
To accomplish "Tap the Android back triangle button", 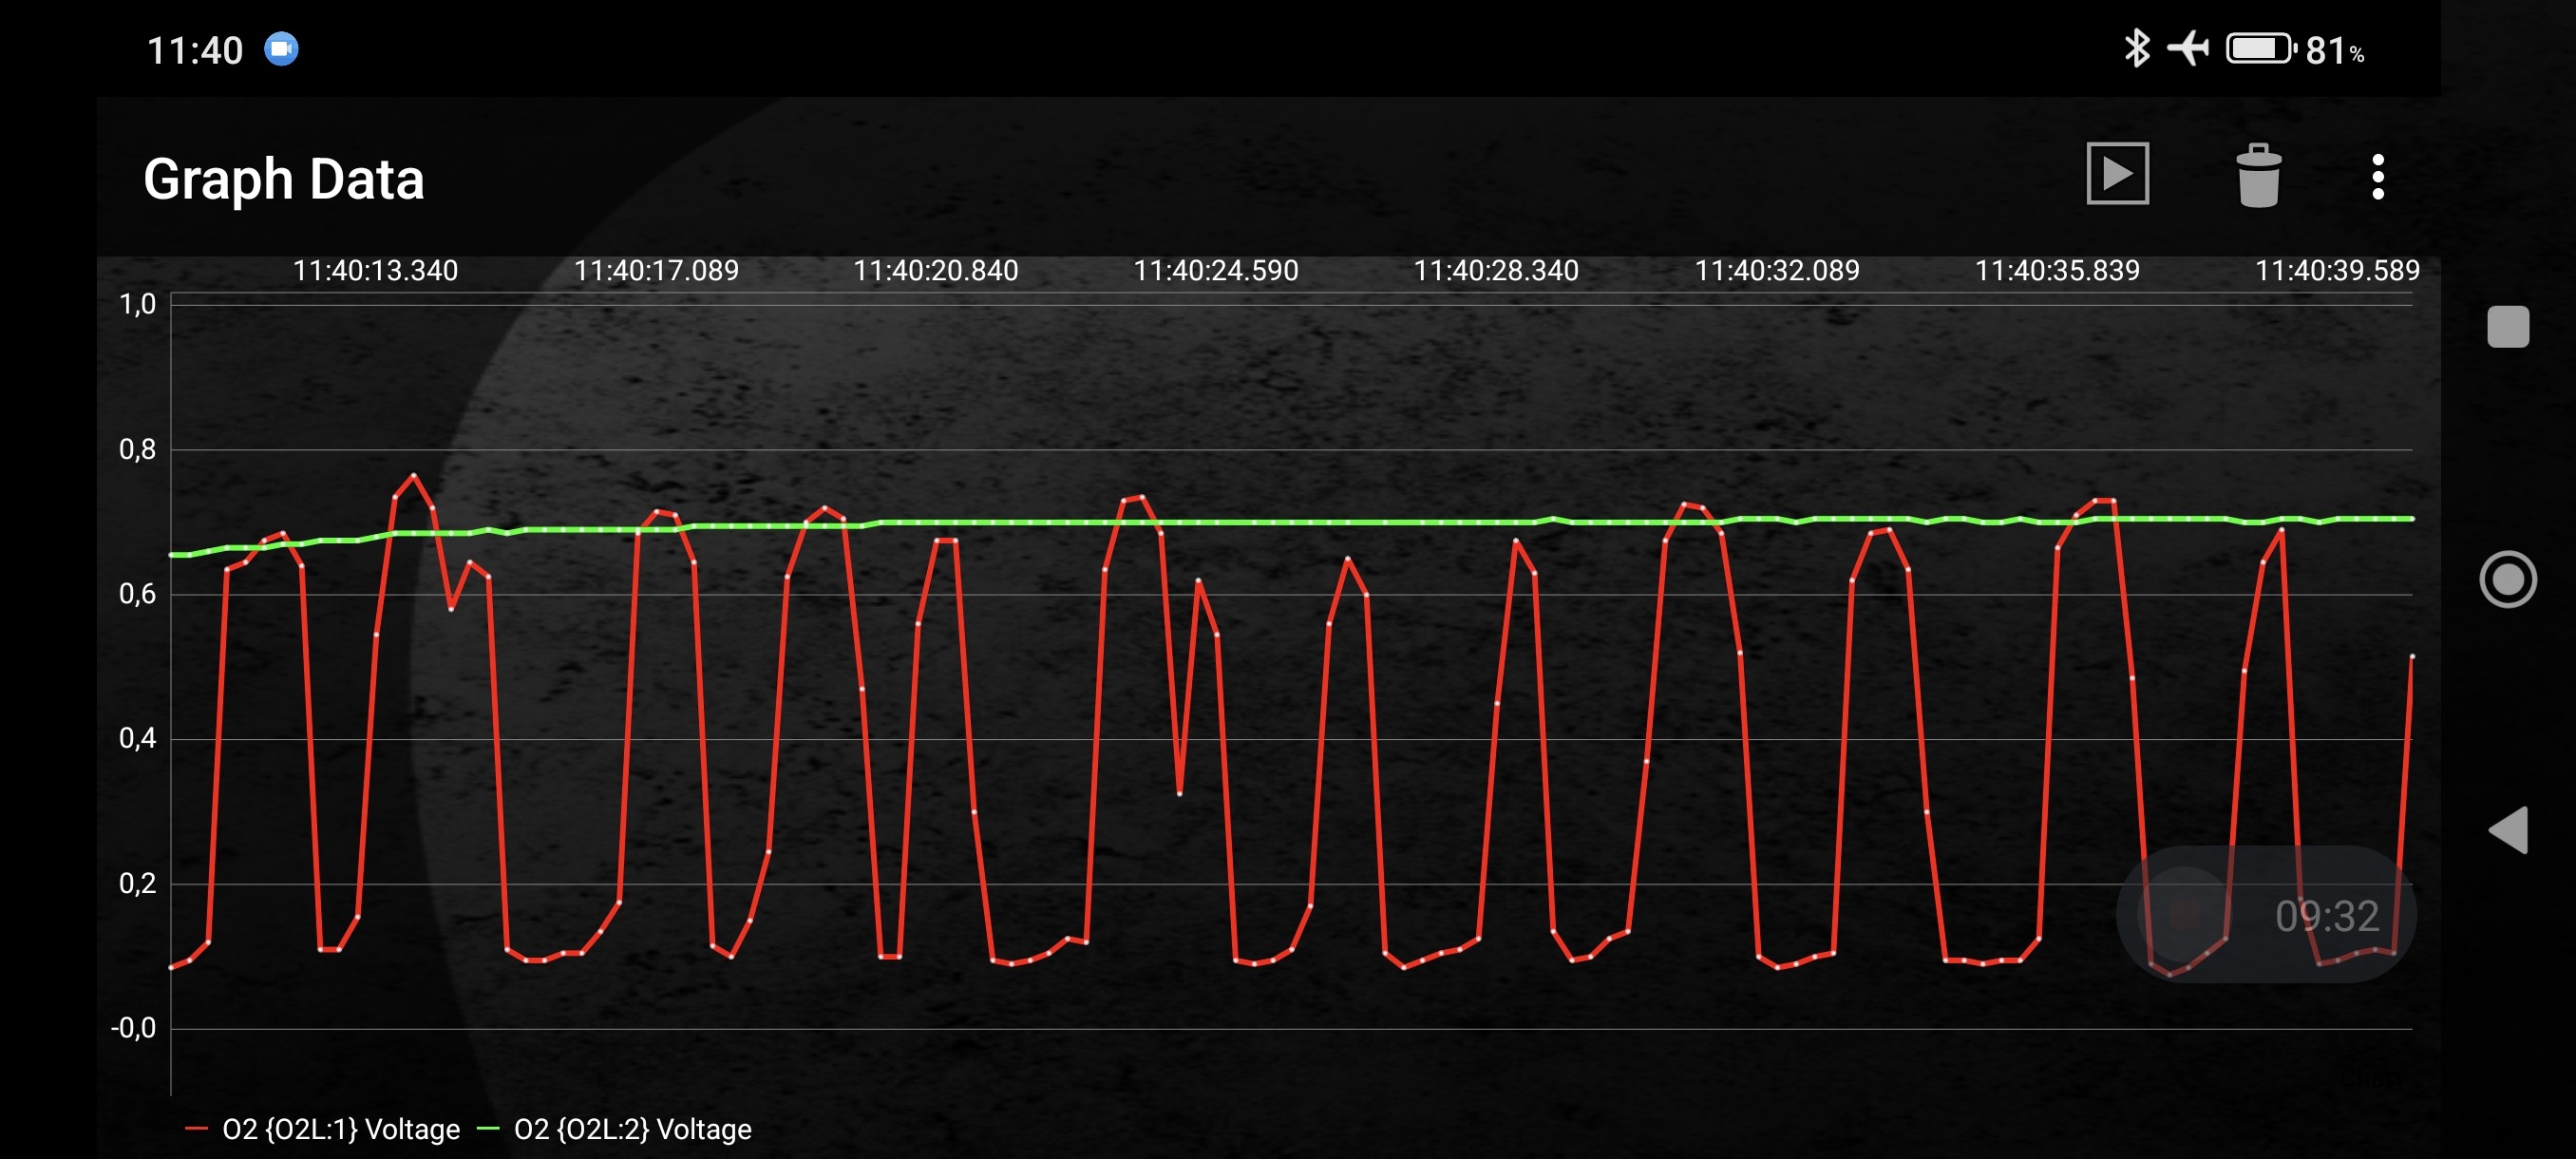I will pyautogui.click(x=2508, y=830).
